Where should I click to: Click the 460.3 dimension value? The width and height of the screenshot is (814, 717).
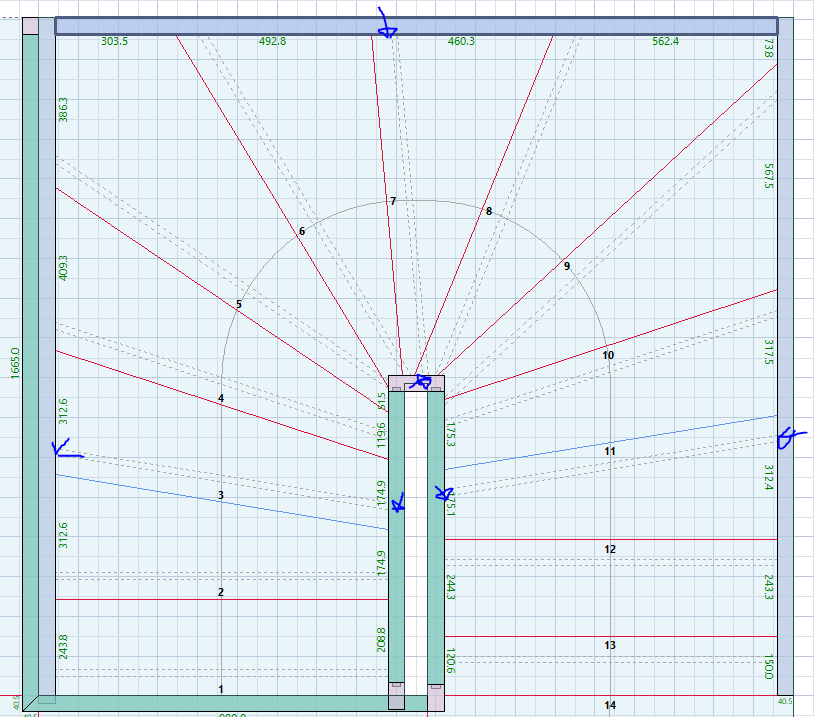461,41
